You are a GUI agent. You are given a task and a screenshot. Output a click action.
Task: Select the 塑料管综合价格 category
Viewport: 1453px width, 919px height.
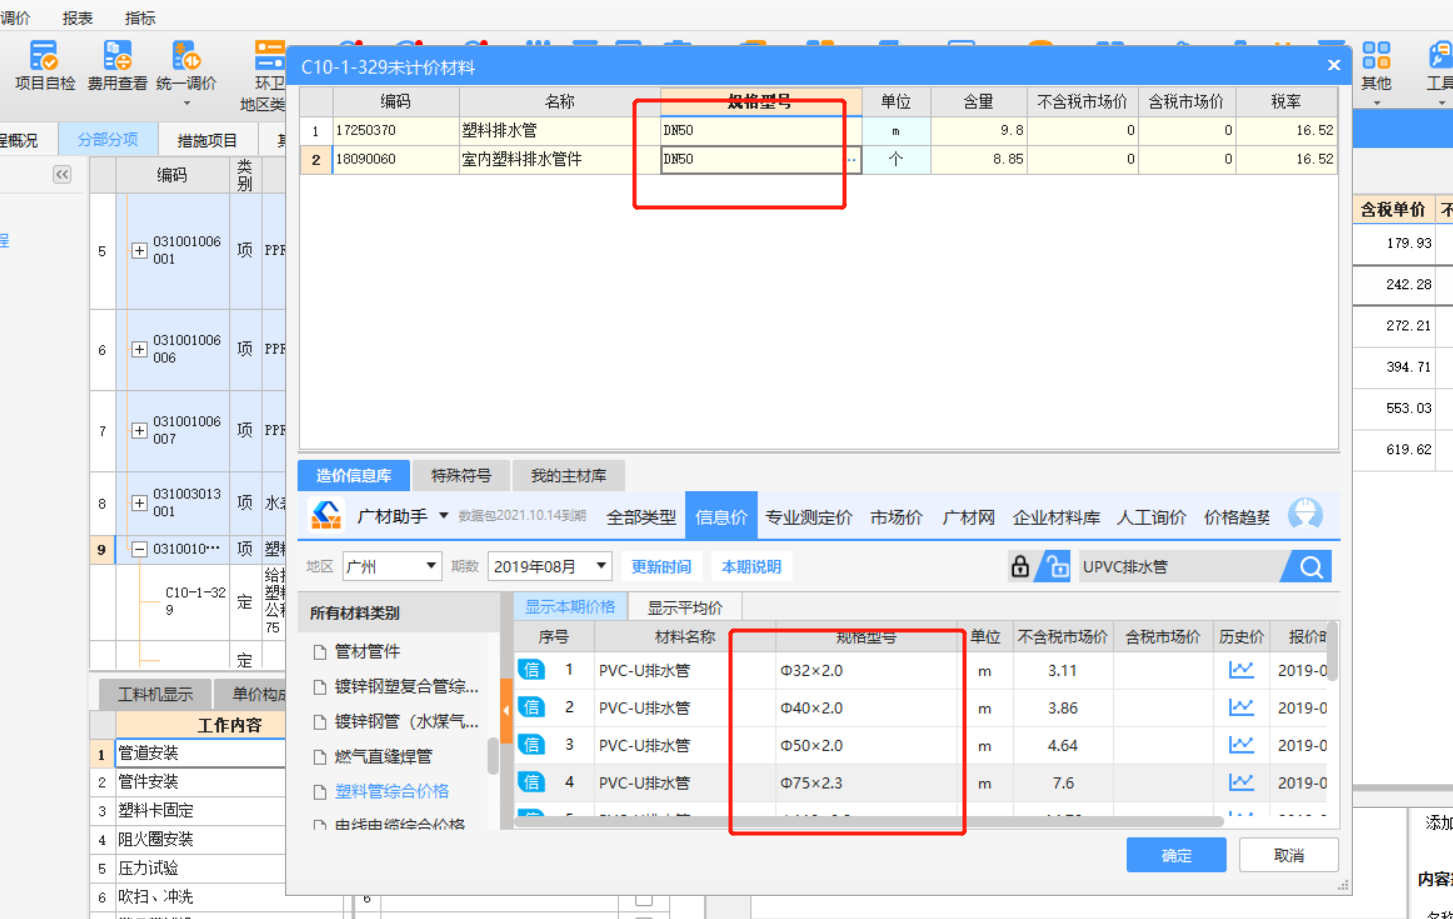point(391,791)
